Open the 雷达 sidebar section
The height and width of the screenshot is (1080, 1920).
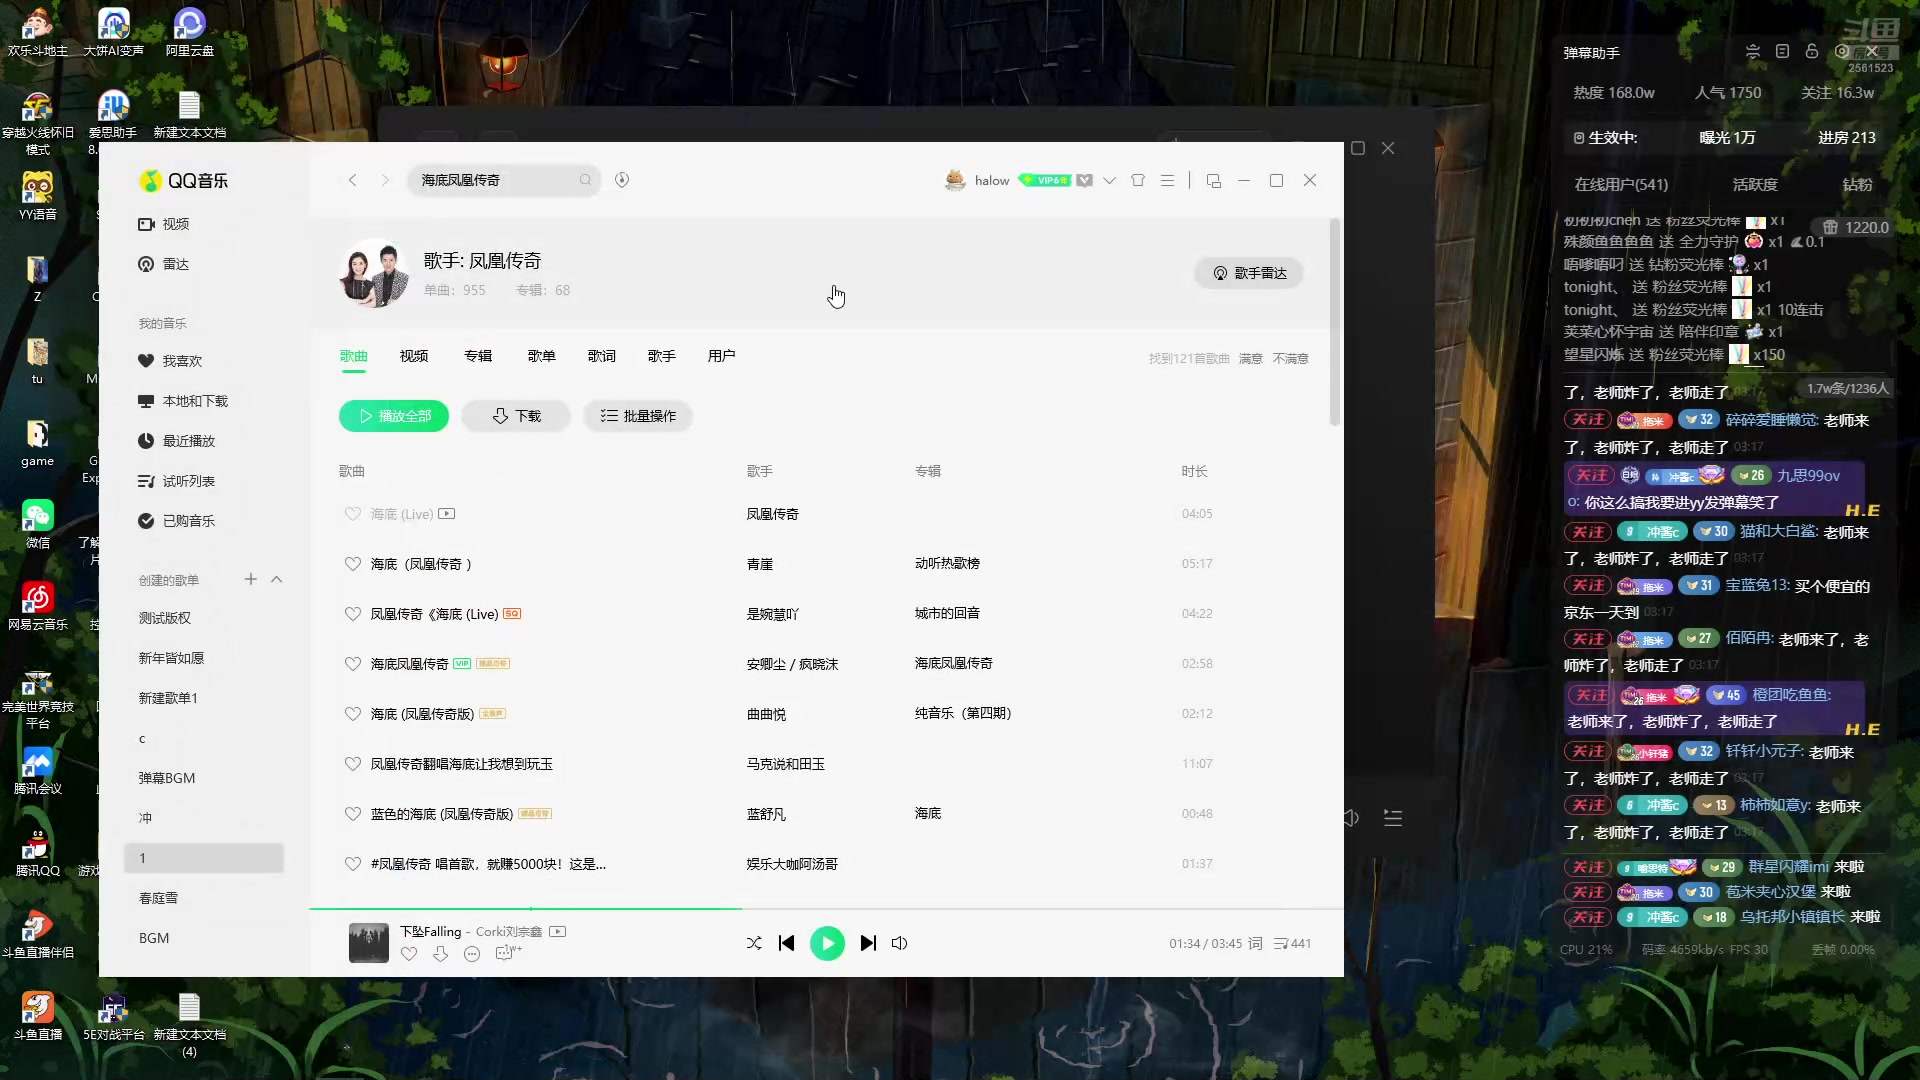164,264
